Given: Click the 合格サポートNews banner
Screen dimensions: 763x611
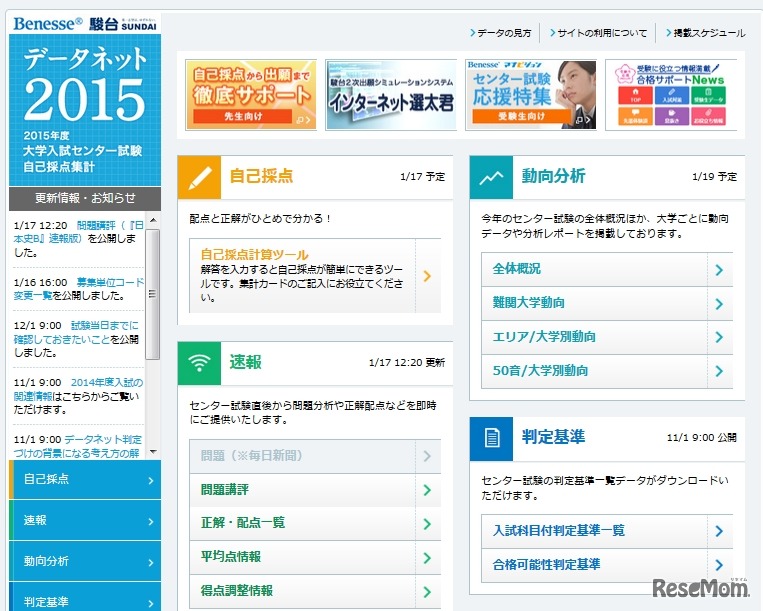Looking at the screenshot, I should (672, 95).
